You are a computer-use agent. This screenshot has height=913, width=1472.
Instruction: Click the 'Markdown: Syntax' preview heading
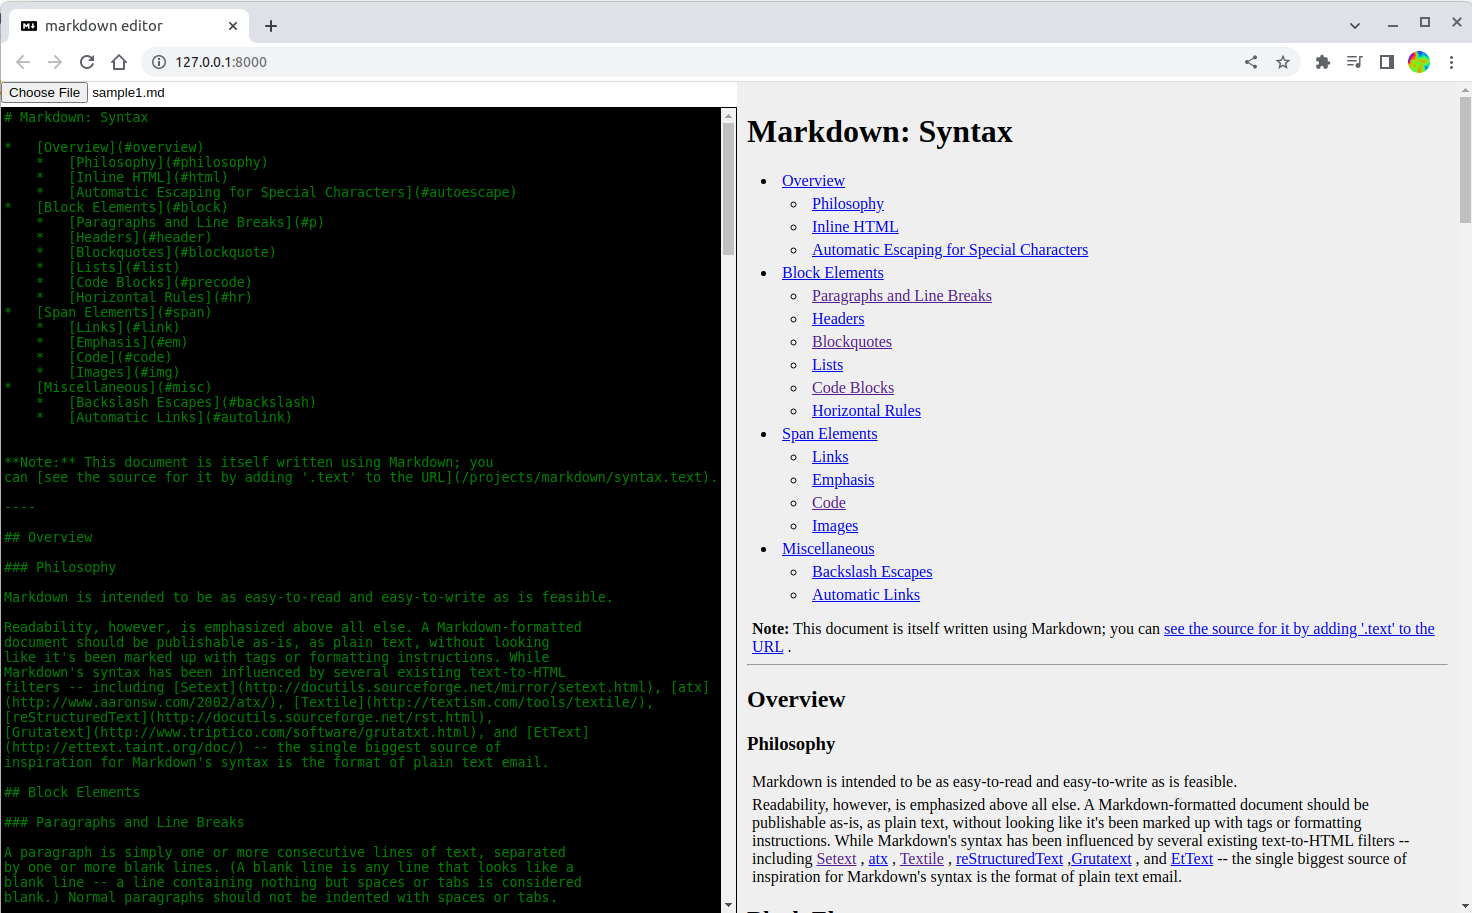(880, 132)
